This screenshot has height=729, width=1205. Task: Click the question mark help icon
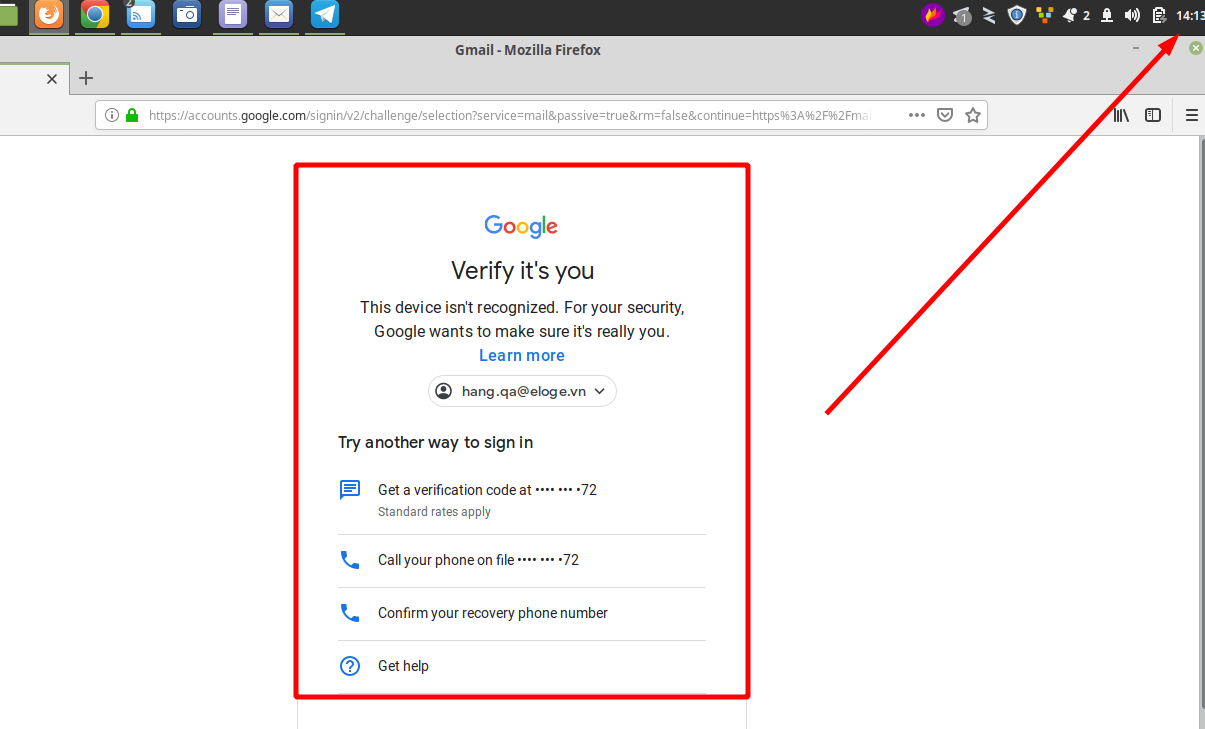click(x=350, y=666)
